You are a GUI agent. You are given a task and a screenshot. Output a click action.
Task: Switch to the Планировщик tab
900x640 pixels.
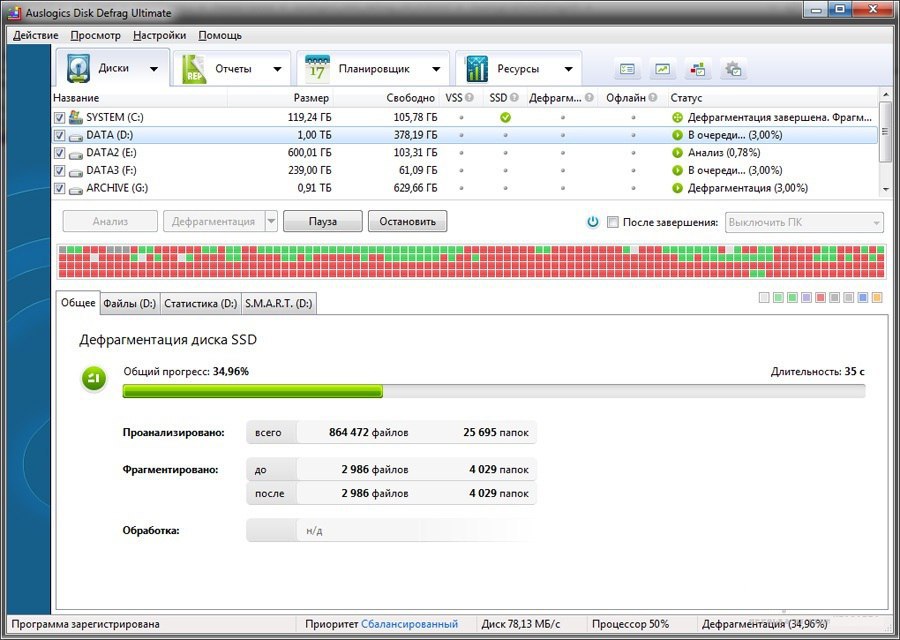coord(373,69)
